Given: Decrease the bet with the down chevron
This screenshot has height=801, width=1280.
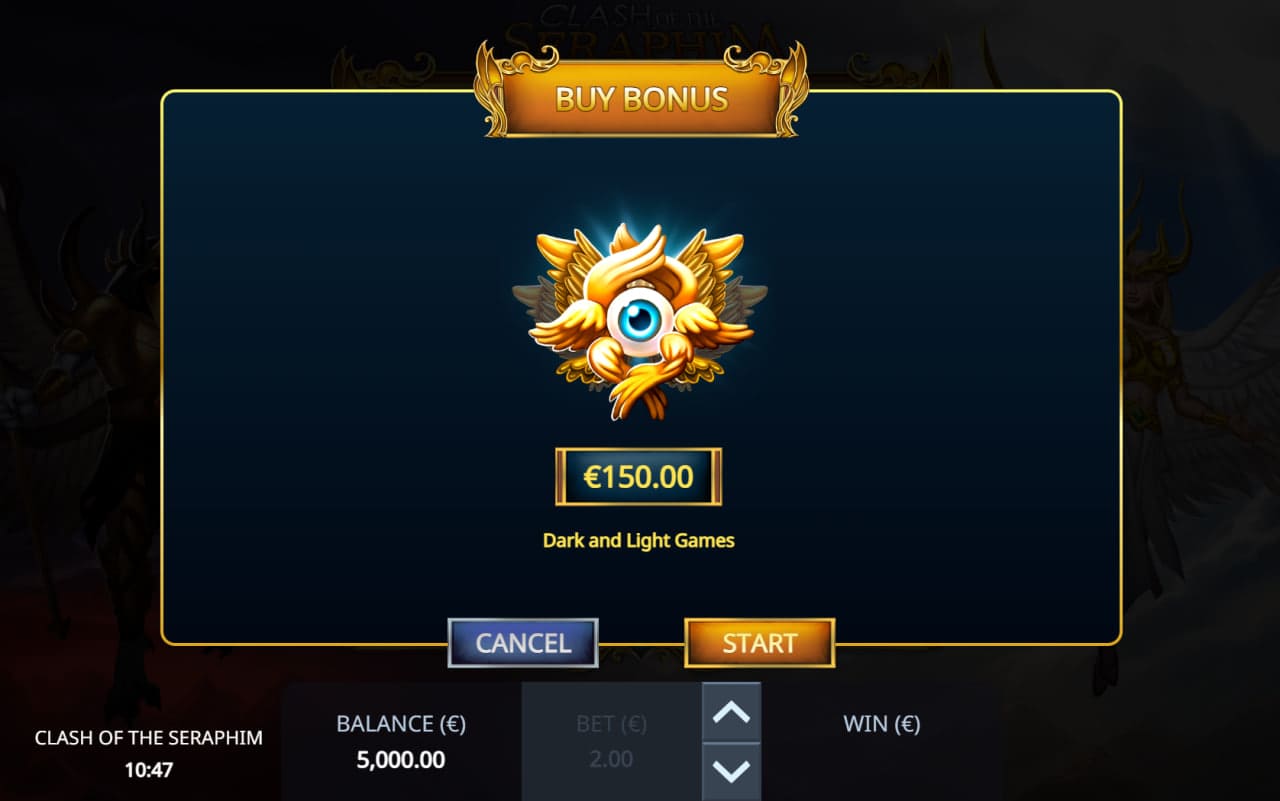Looking at the screenshot, I should coord(731,771).
